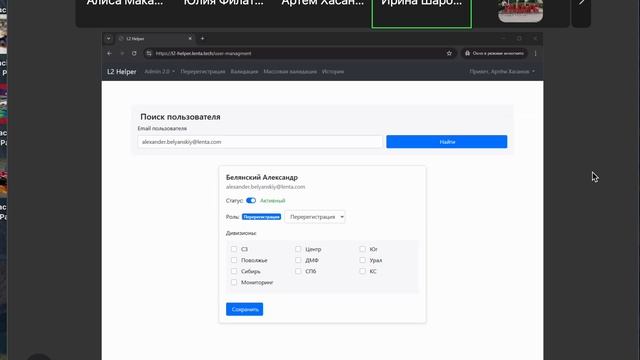Click the Поиск пользователя heading

180,117
